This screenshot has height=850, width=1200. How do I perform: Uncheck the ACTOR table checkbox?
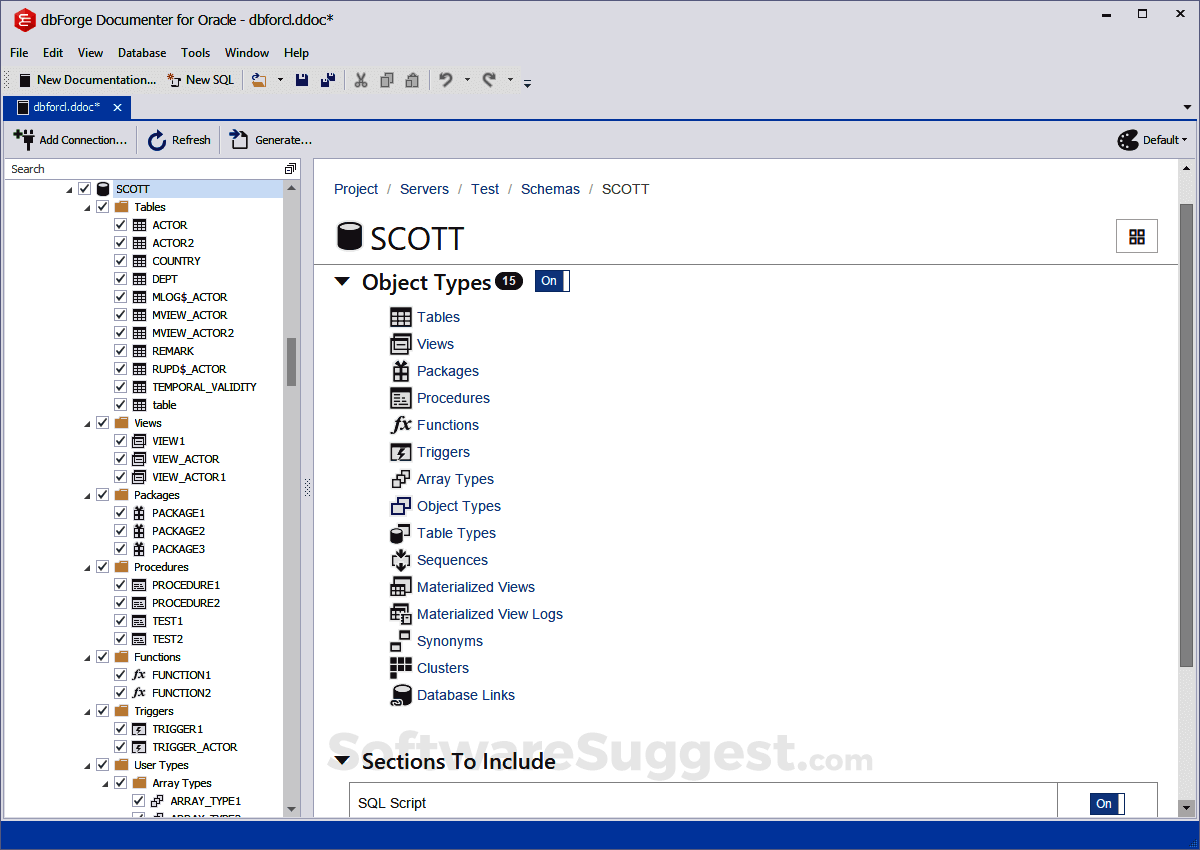pyautogui.click(x=120, y=224)
